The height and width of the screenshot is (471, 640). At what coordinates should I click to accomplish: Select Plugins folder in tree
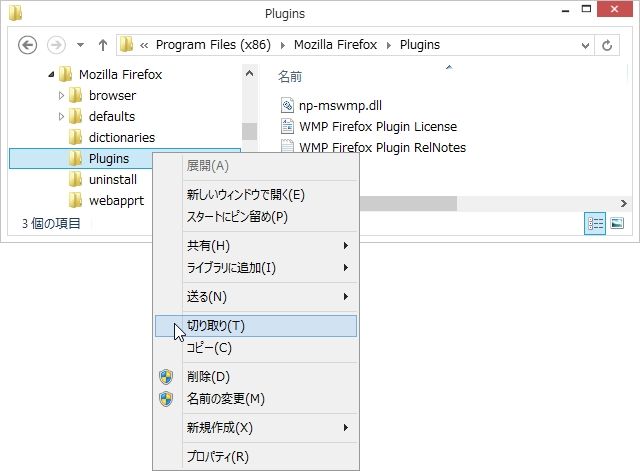(x=109, y=158)
